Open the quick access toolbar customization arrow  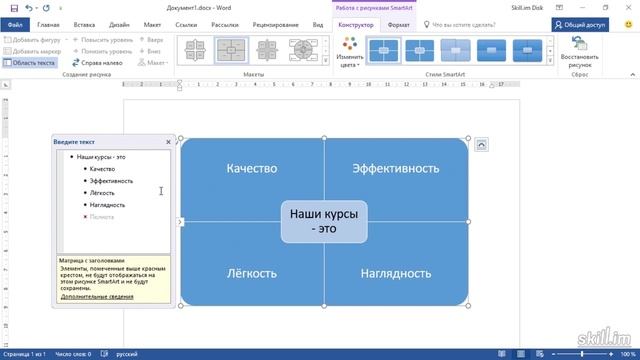point(61,8)
